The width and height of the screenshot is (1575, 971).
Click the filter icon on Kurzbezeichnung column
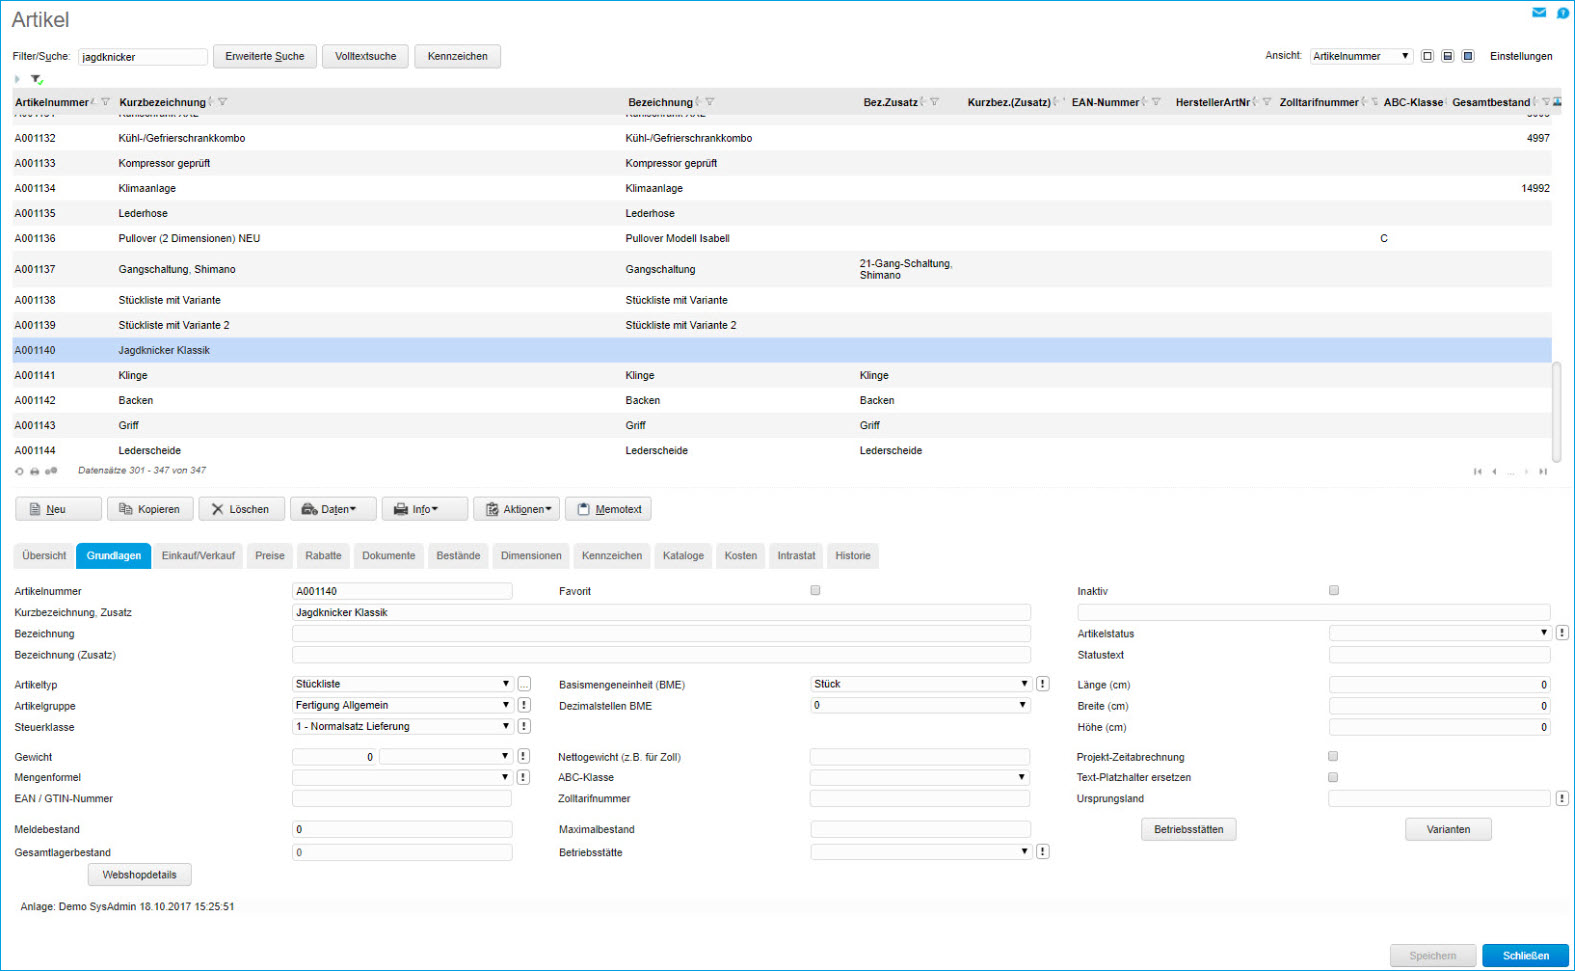pos(222,102)
